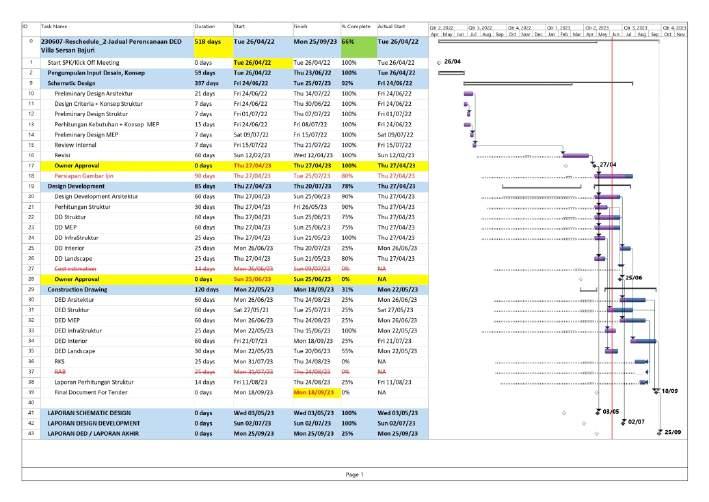Click the DED Interior Gantt bar
The width and height of the screenshot is (709, 502).
pyautogui.click(x=643, y=341)
